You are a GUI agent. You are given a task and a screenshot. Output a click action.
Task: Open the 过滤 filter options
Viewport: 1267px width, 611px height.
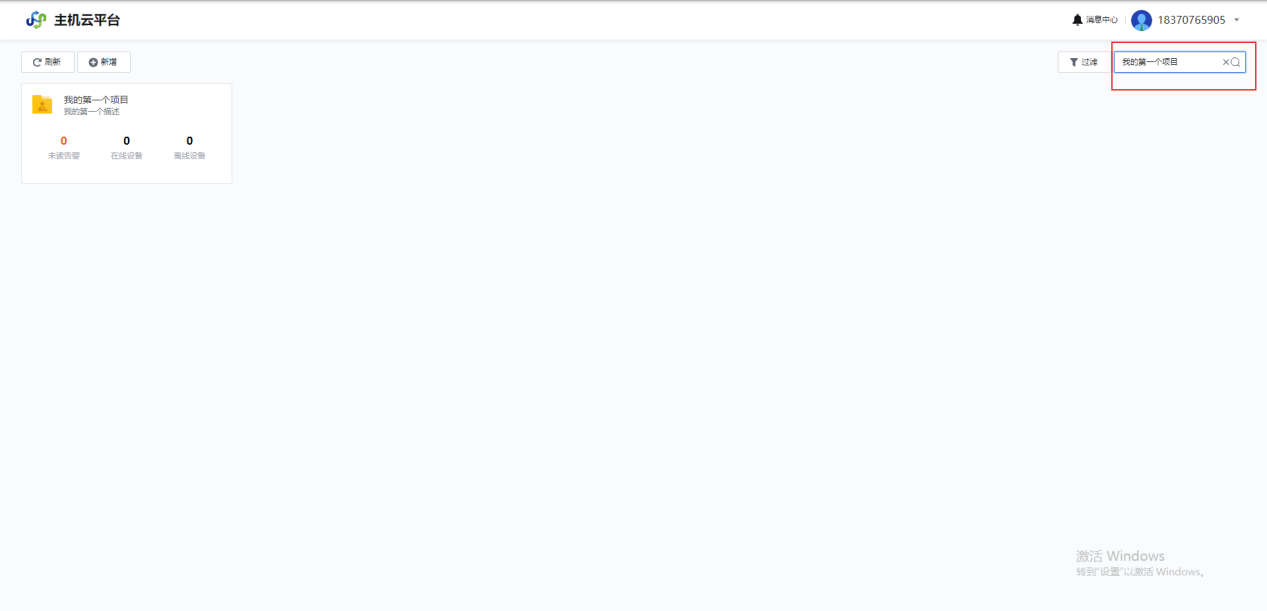[x=1083, y=62]
